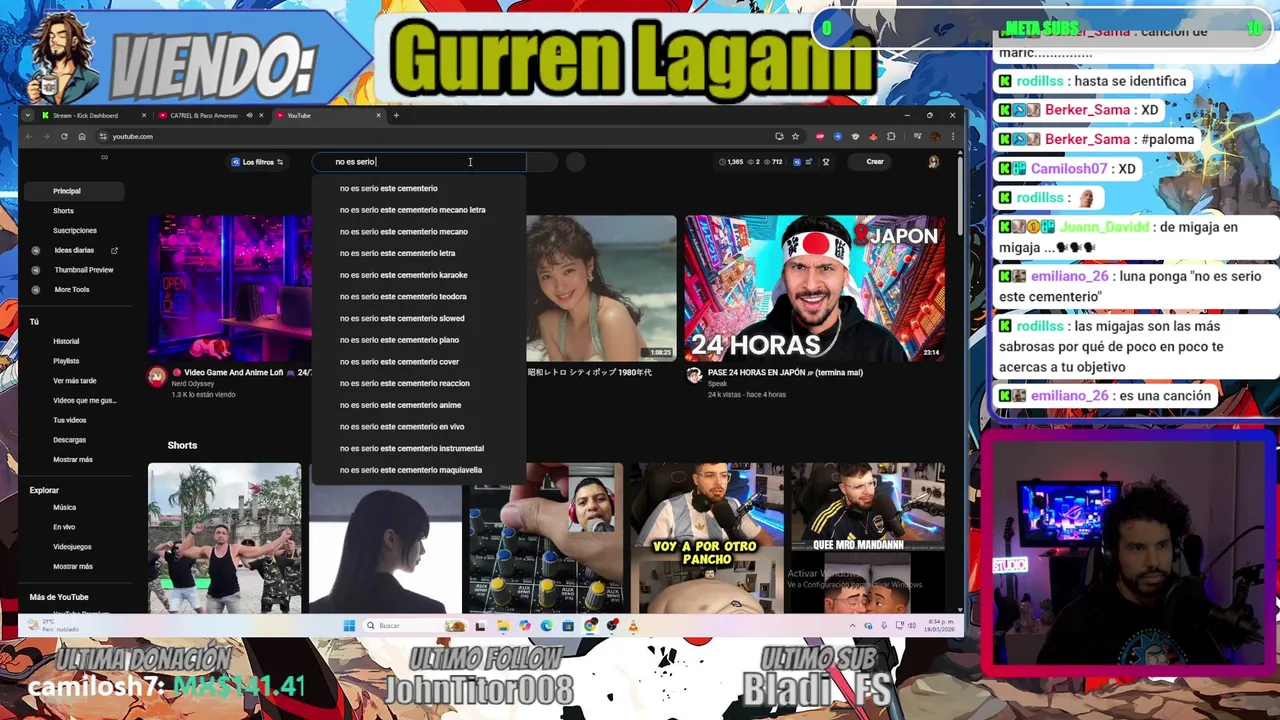
Task: Expand Mostrar más under Videojuegos
Action: [75, 567]
